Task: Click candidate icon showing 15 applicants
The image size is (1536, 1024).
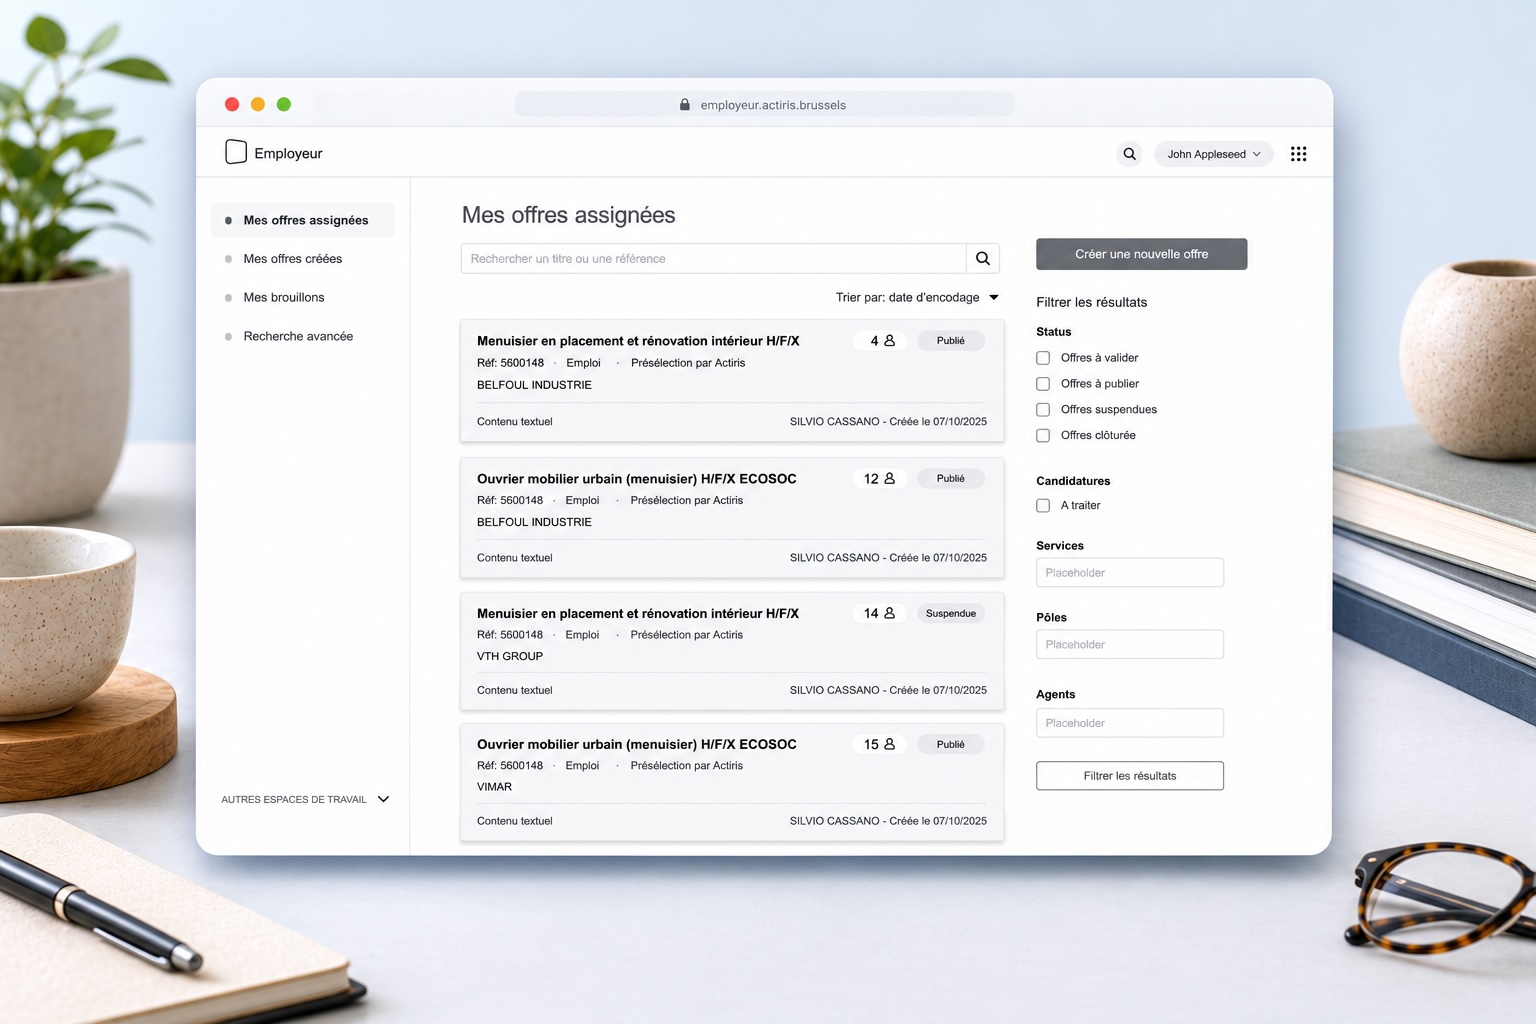Action: pos(889,744)
